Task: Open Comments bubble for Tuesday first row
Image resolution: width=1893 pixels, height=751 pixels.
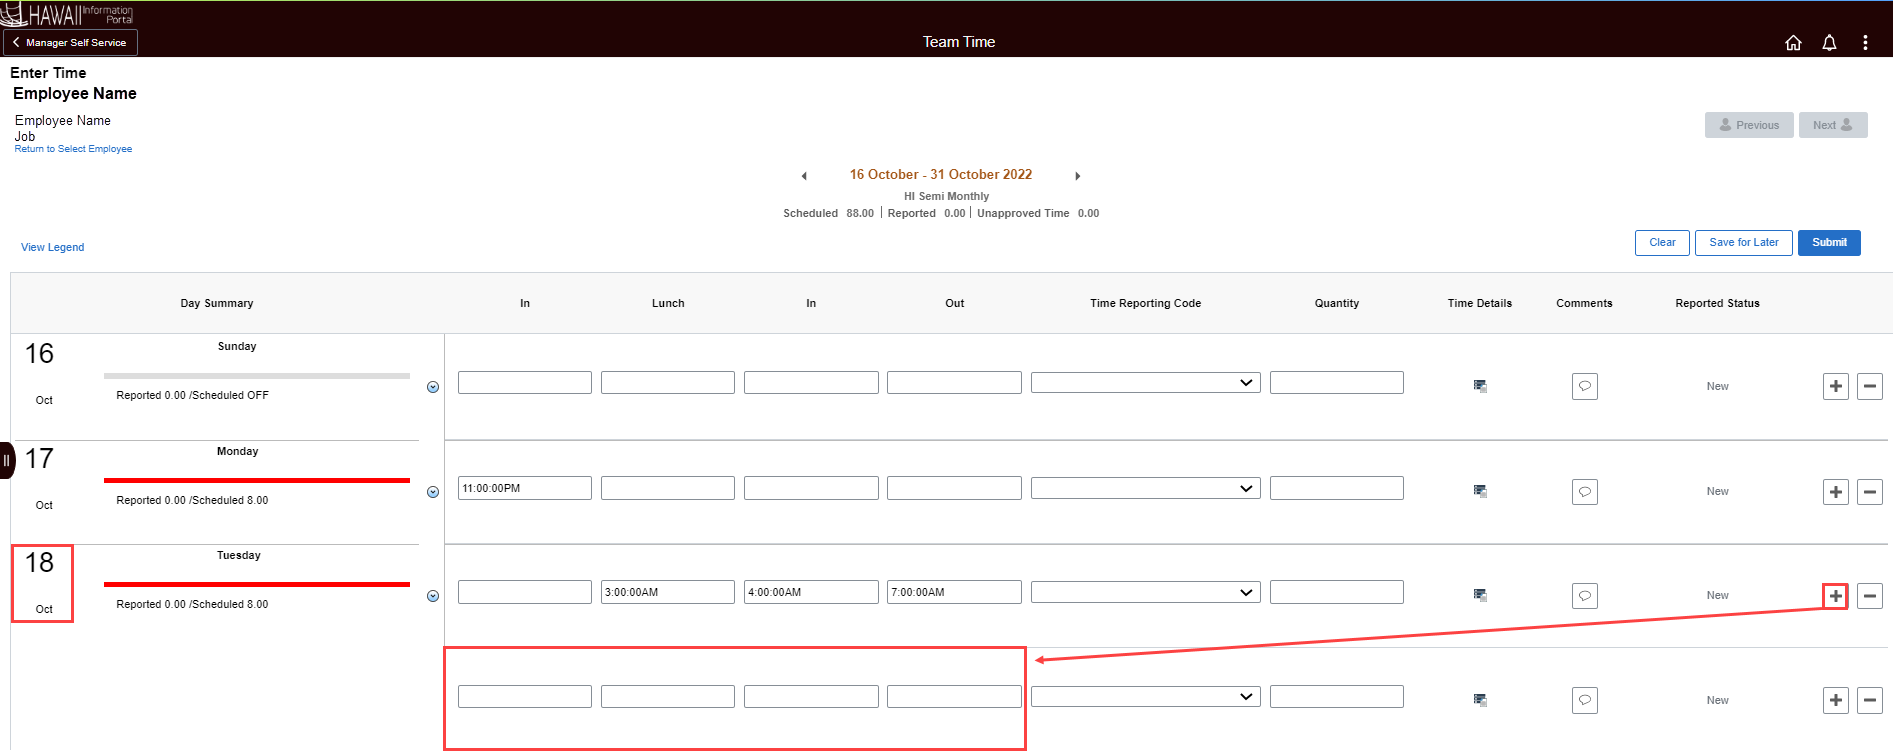Action: pos(1585,596)
